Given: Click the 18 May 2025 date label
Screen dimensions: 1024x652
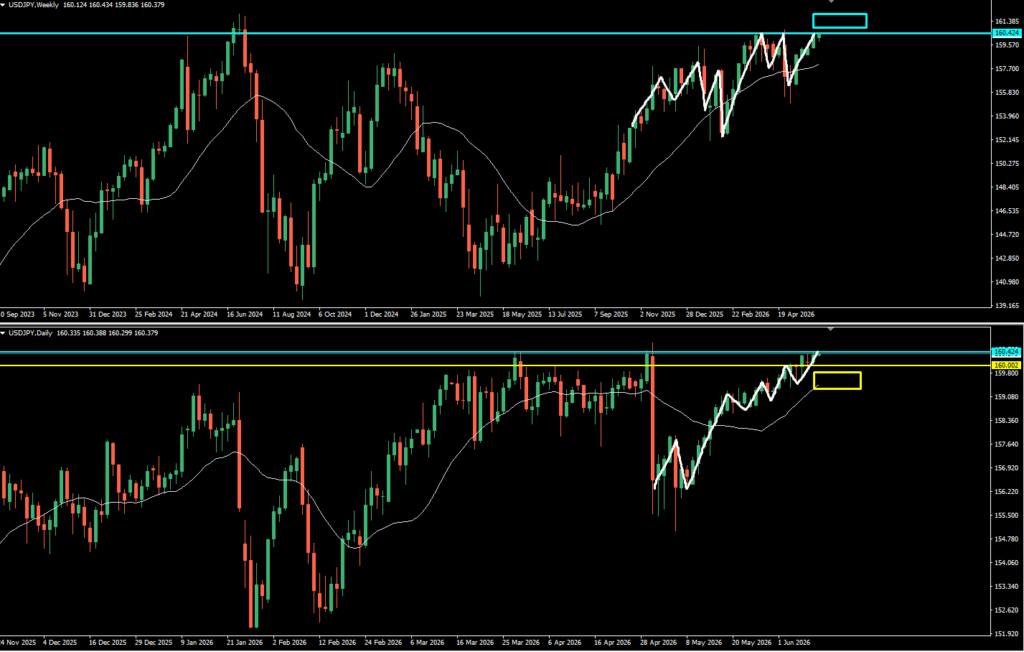Looking at the screenshot, I should click(522, 314).
